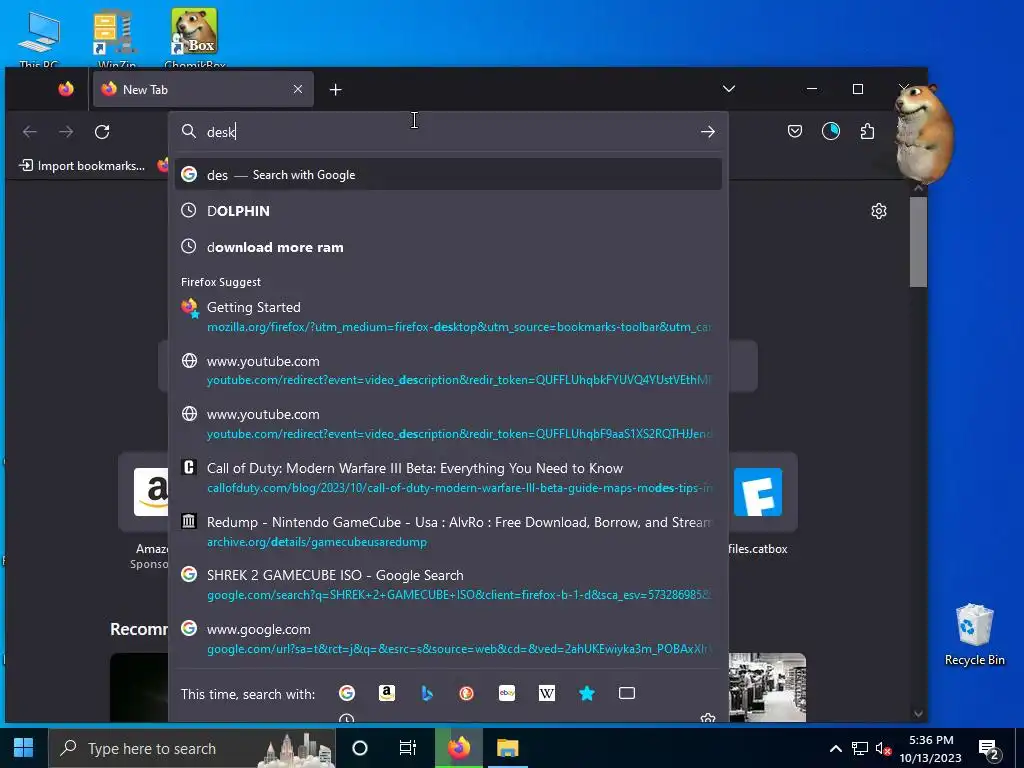The image size is (1024, 768).
Task: Search this time with DuckDuckGo icon
Action: (x=466, y=694)
